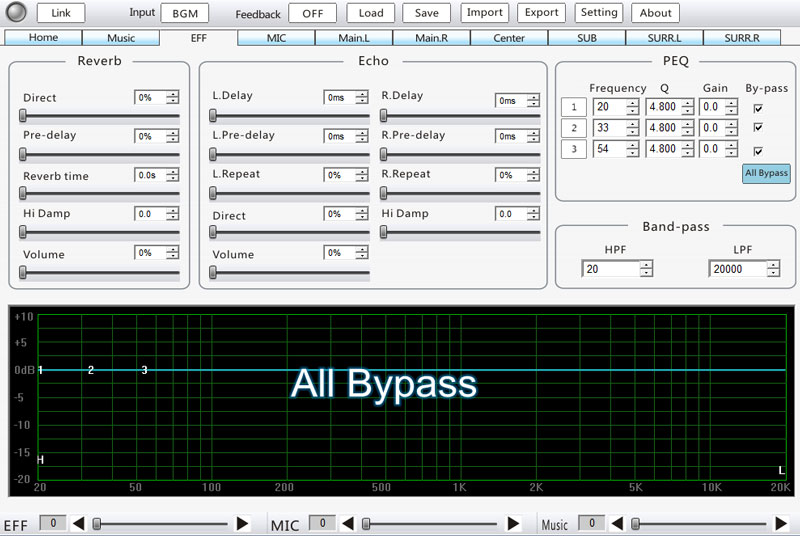Click the EFF volume left arrow
Screen dimensions: 800x536
(80, 523)
